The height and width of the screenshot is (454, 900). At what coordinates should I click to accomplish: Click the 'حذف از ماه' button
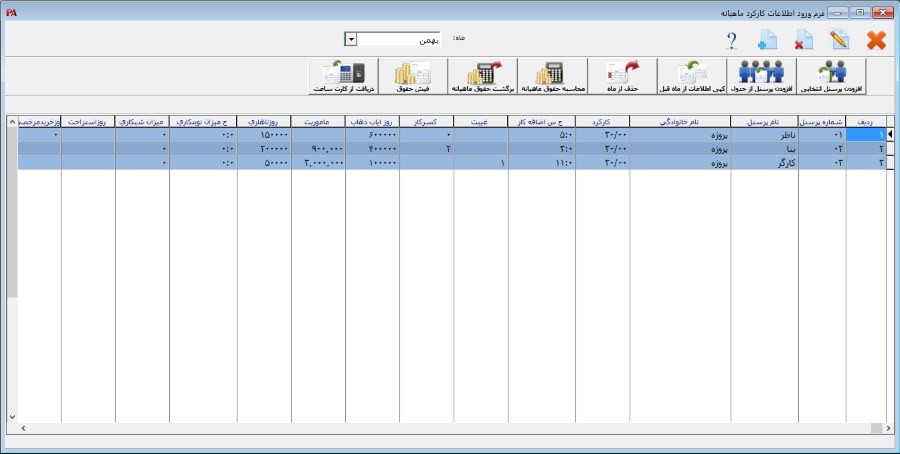[x=622, y=76]
